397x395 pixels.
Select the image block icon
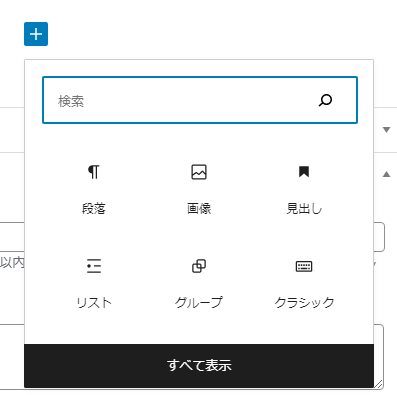tap(199, 172)
